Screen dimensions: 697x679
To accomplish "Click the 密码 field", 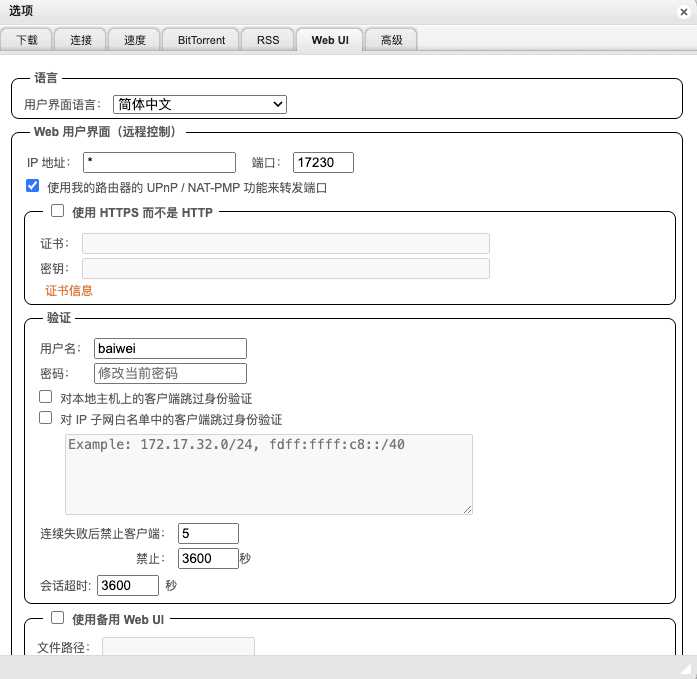I will pos(170,373).
